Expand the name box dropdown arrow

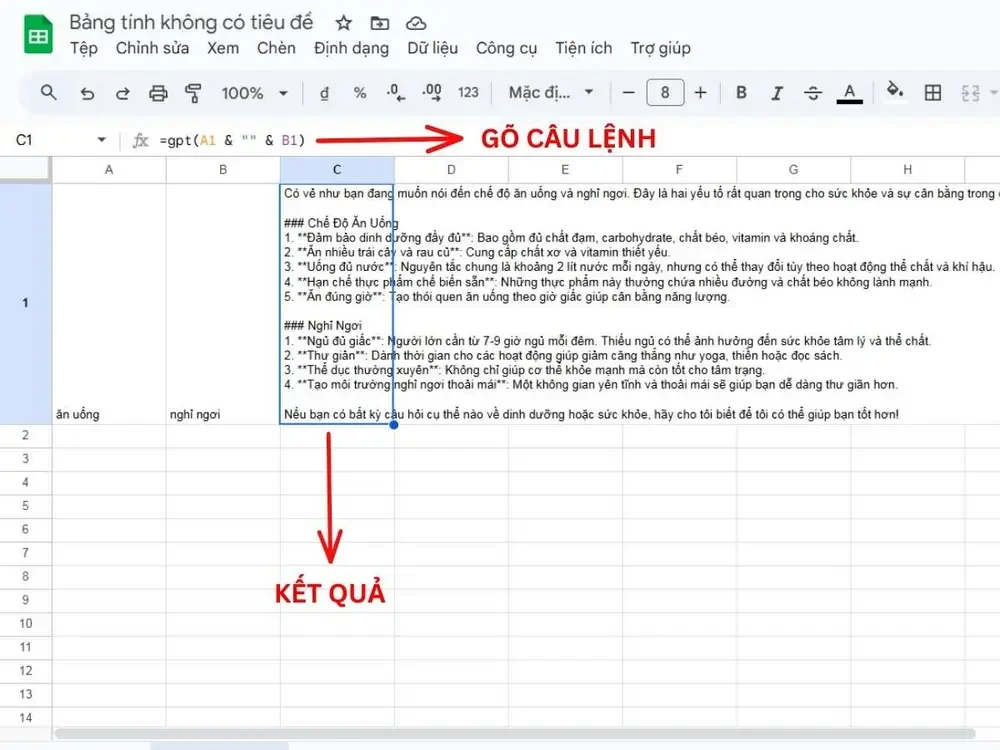101,140
